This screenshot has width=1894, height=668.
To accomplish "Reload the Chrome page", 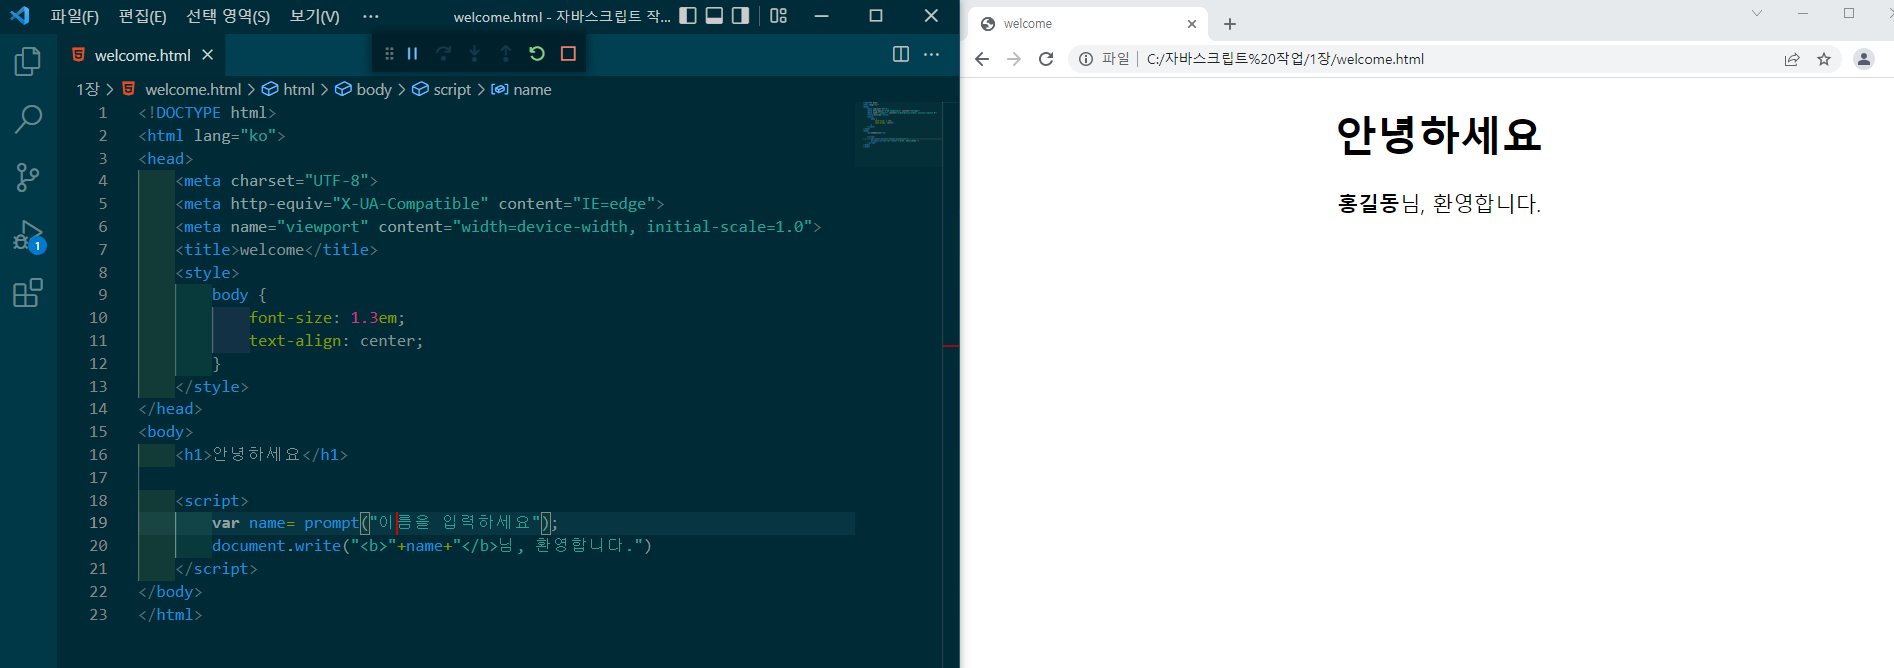I will point(1046,59).
